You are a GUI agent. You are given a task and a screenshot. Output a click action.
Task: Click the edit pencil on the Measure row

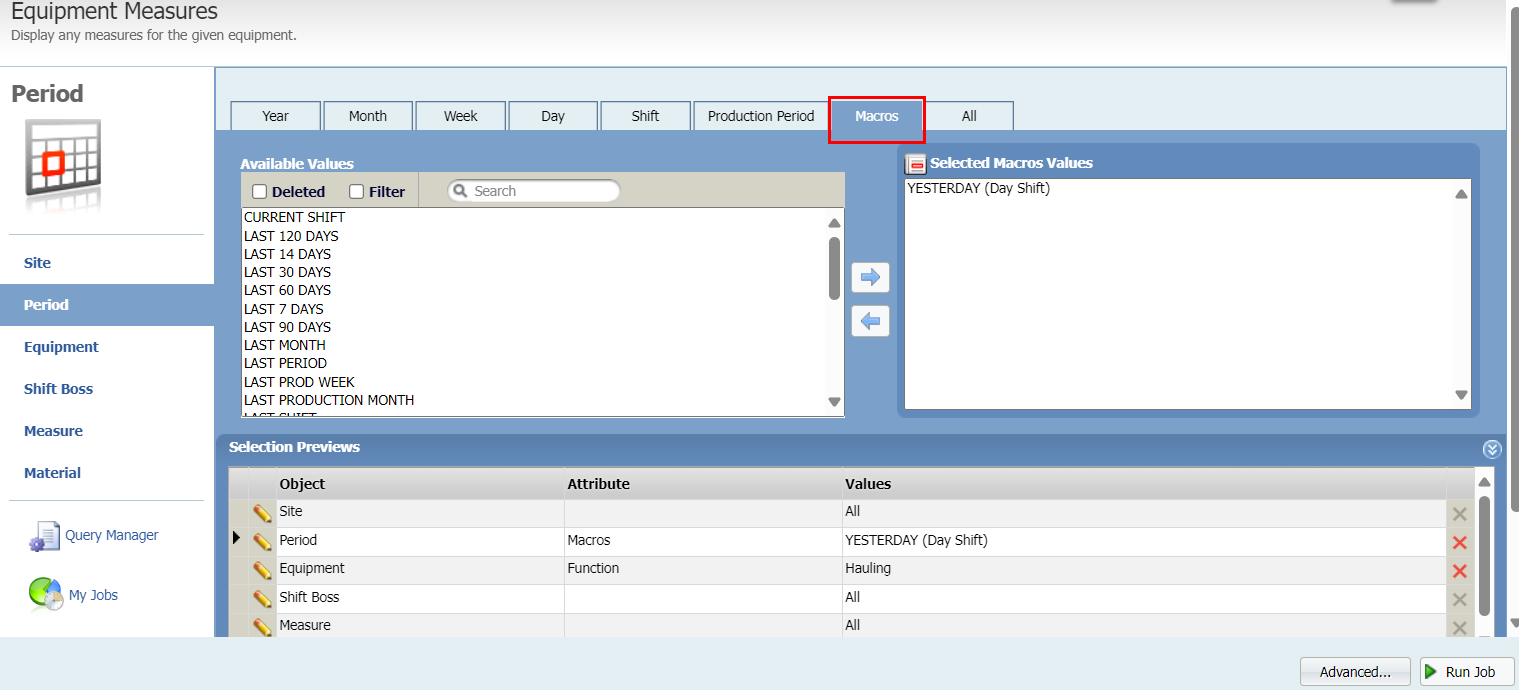(x=262, y=625)
